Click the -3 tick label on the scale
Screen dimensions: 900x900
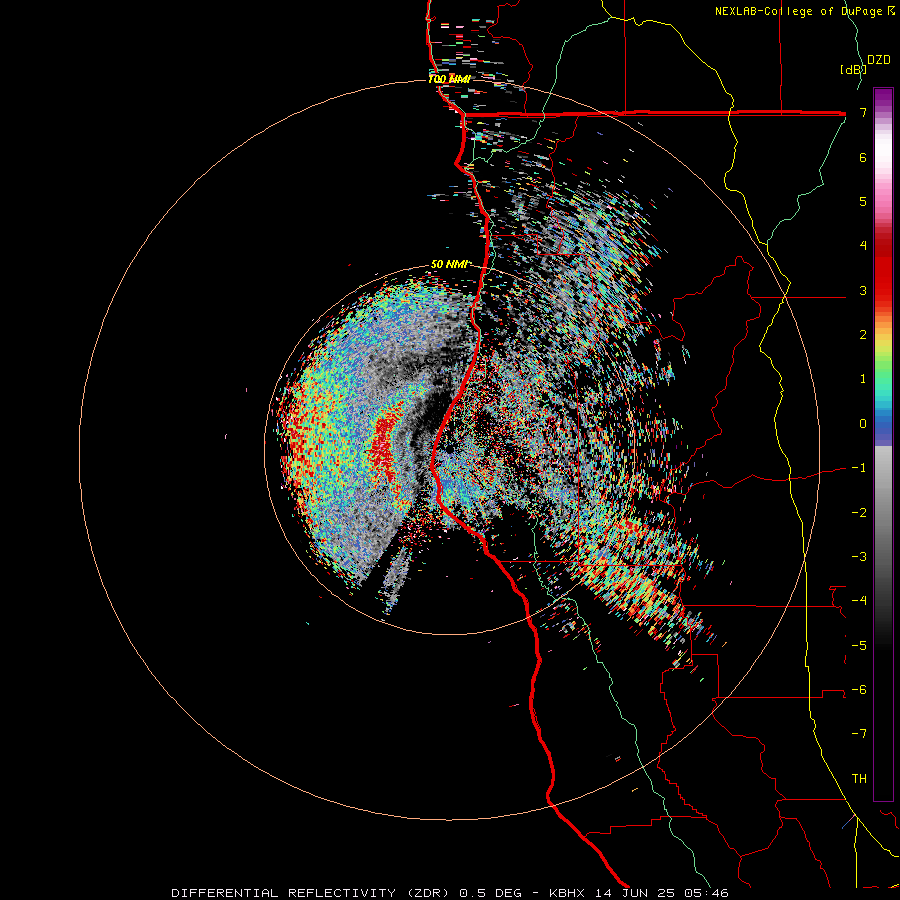(859, 556)
